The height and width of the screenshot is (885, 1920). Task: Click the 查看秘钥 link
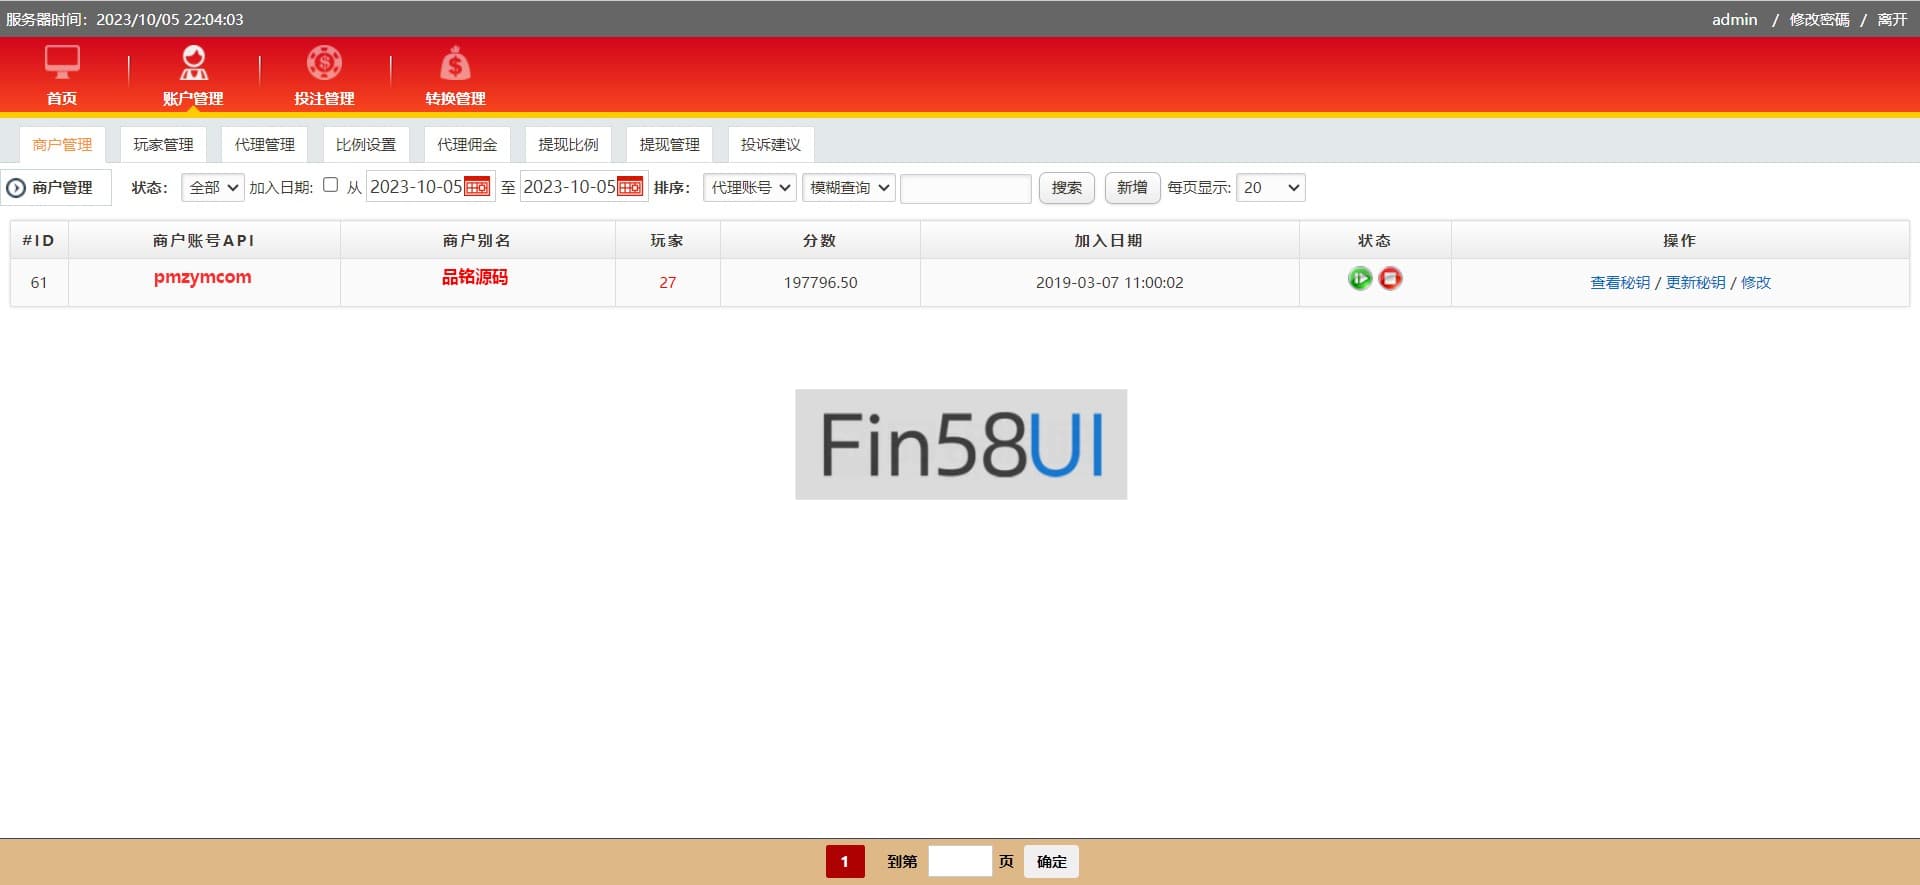point(1620,283)
